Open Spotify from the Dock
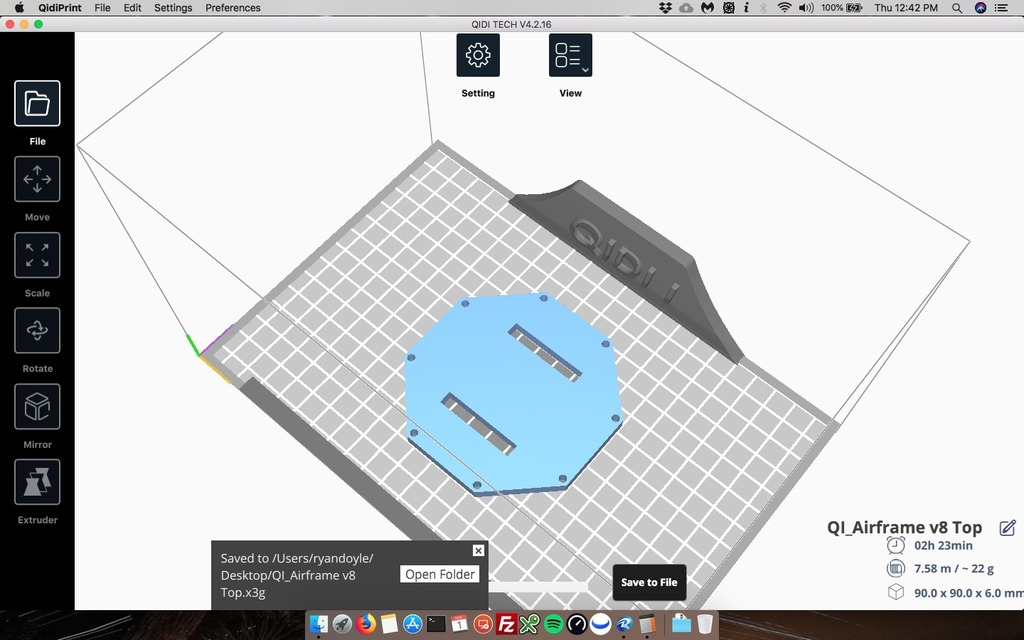The height and width of the screenshot is (640, 1024). point(553,624)
